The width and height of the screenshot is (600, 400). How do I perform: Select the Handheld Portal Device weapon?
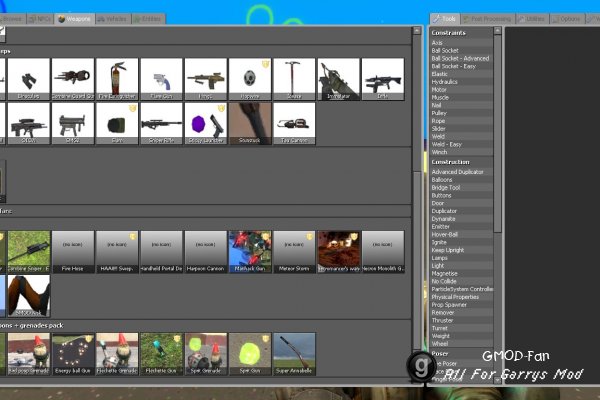click(161, 252)
